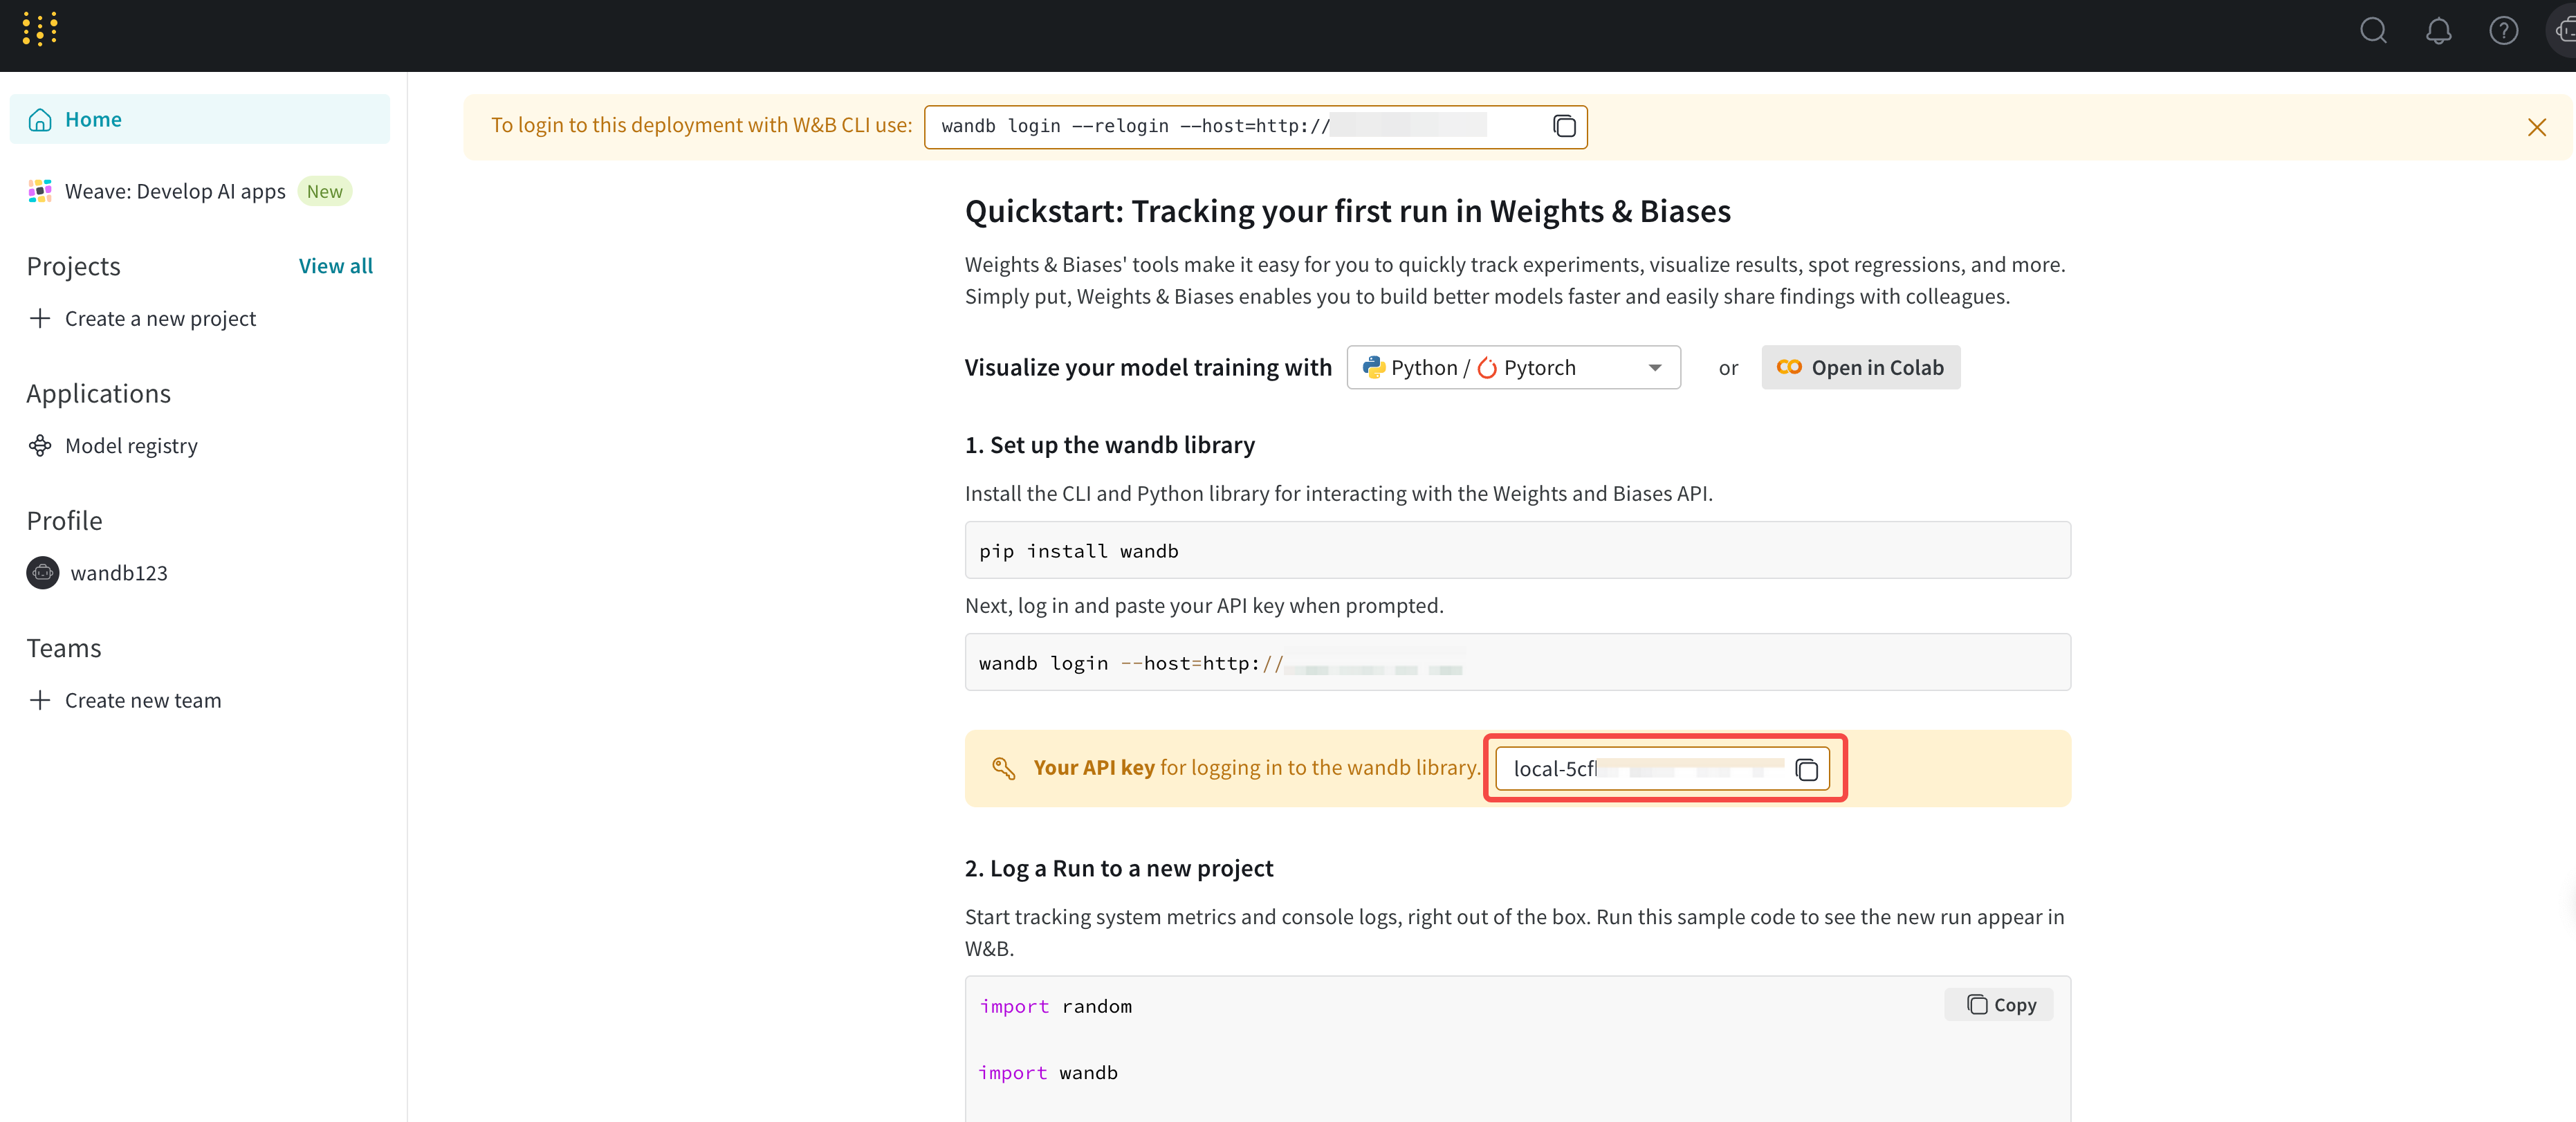Click Your API key bold text
The width and height of the screenshot is (2576, 1122).
pyautogui.click(x=1094, y=767)
